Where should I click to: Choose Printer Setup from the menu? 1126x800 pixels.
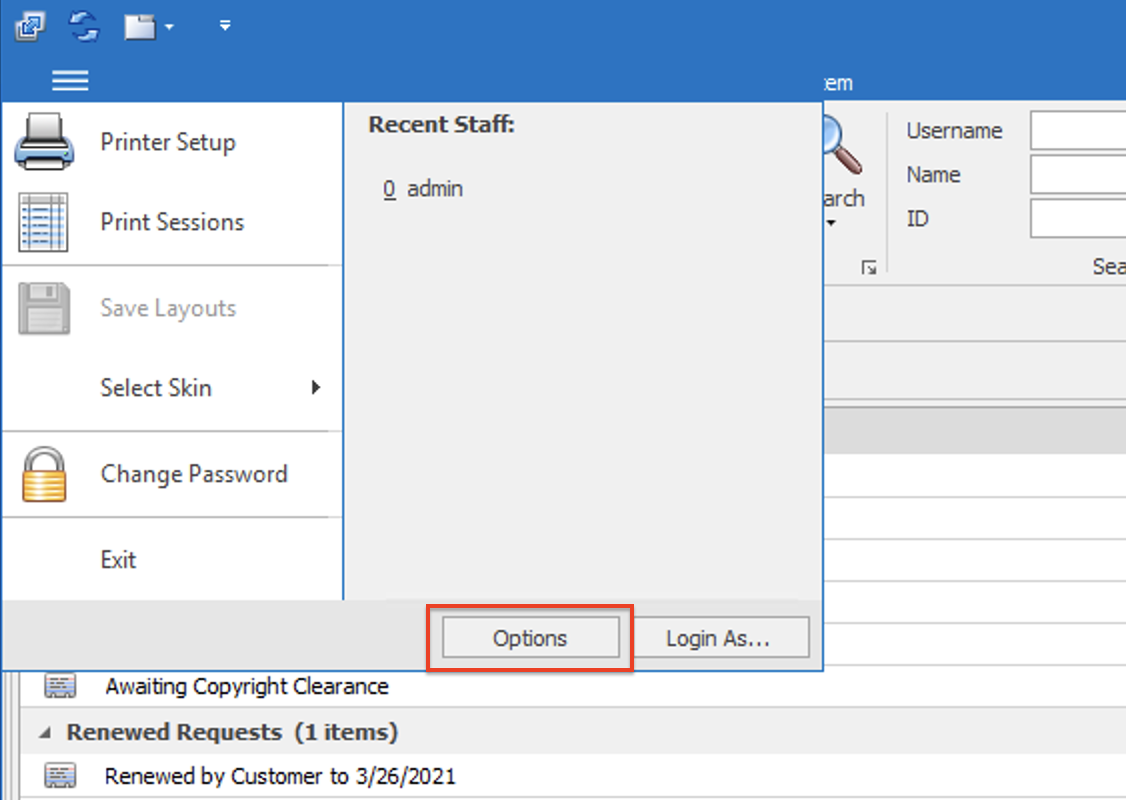[x=167, y=142]
